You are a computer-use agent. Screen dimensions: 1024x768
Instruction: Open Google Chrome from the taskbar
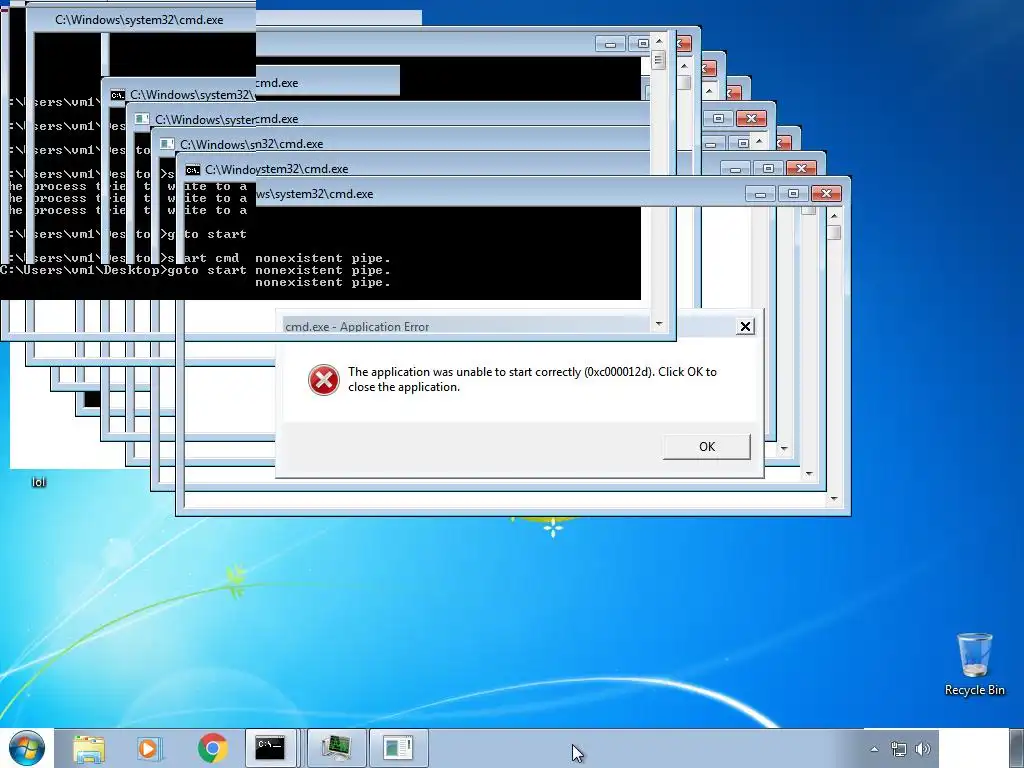tap(213, 748)
